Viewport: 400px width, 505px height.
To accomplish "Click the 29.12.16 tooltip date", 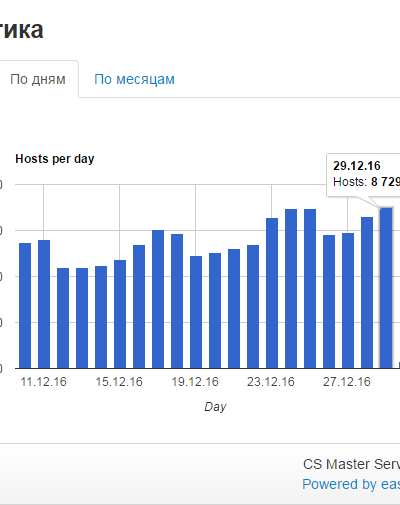I will [357, 166].
